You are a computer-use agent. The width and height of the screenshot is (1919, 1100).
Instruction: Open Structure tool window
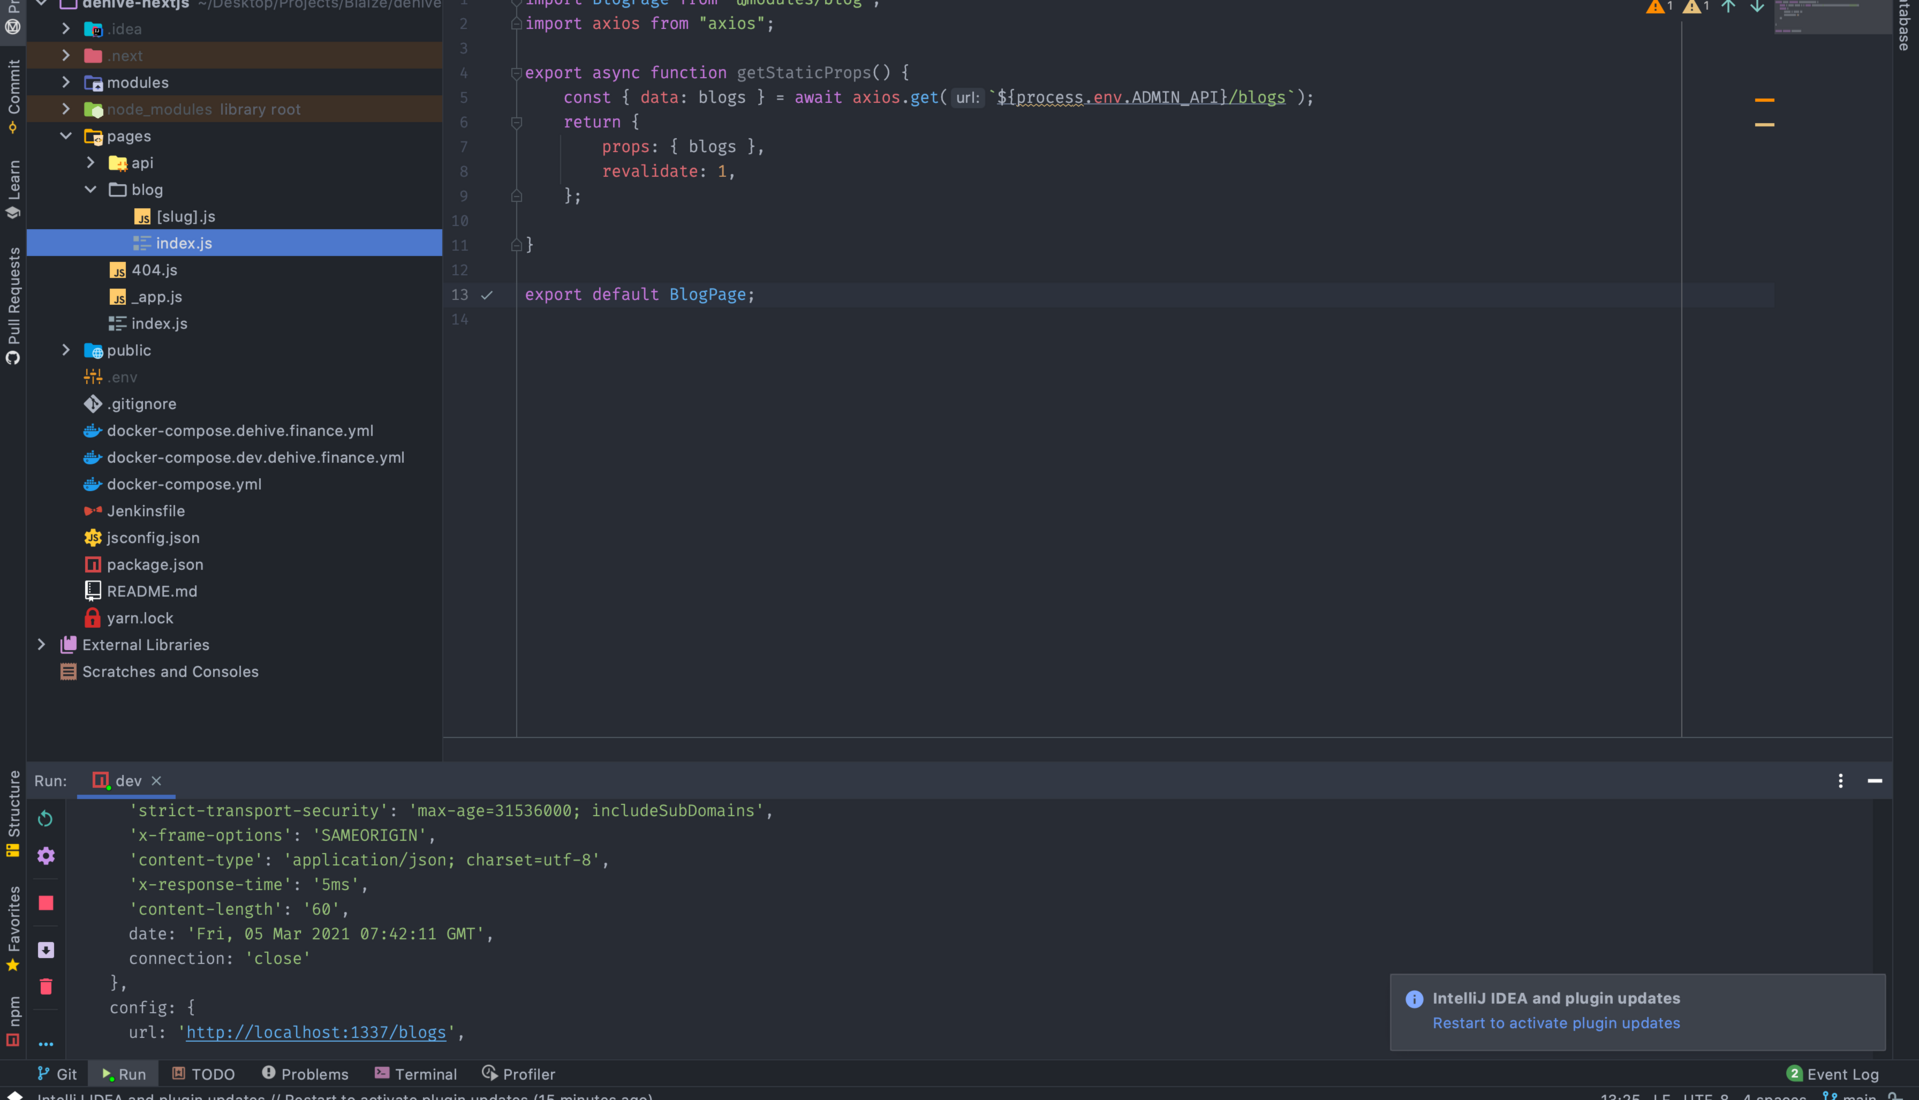tap(13, 814)
